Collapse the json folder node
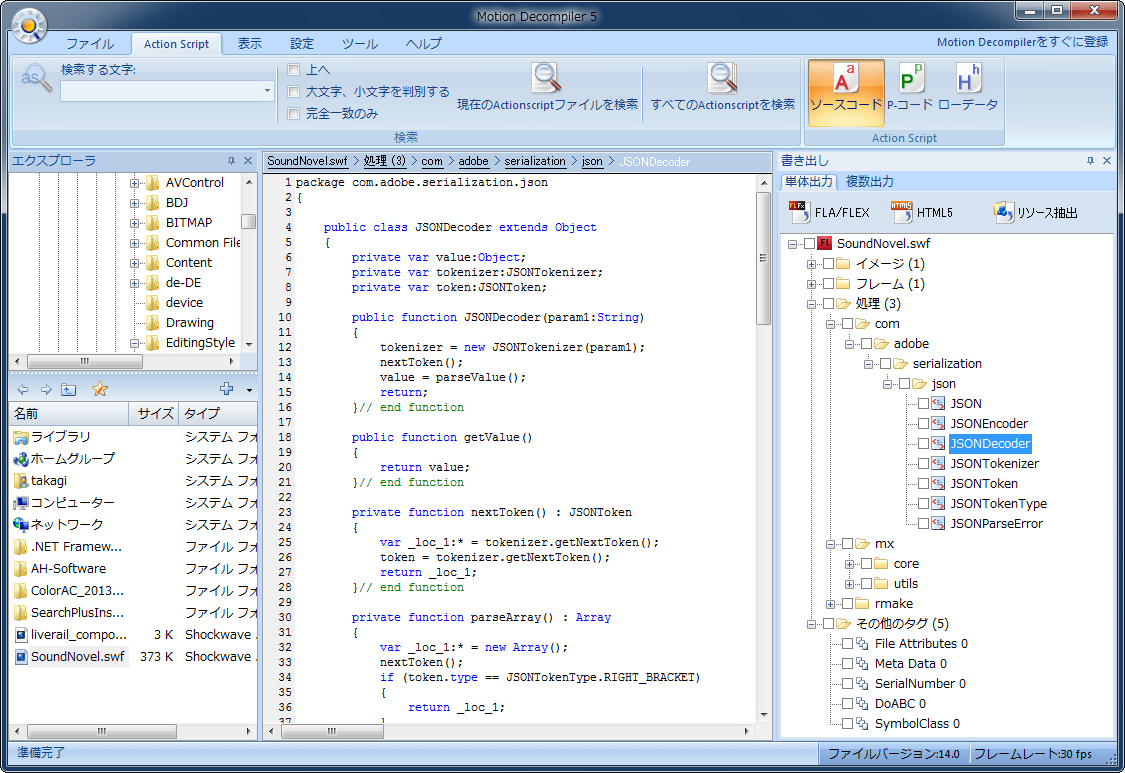 pyautogui.click(x=888, y=384)
